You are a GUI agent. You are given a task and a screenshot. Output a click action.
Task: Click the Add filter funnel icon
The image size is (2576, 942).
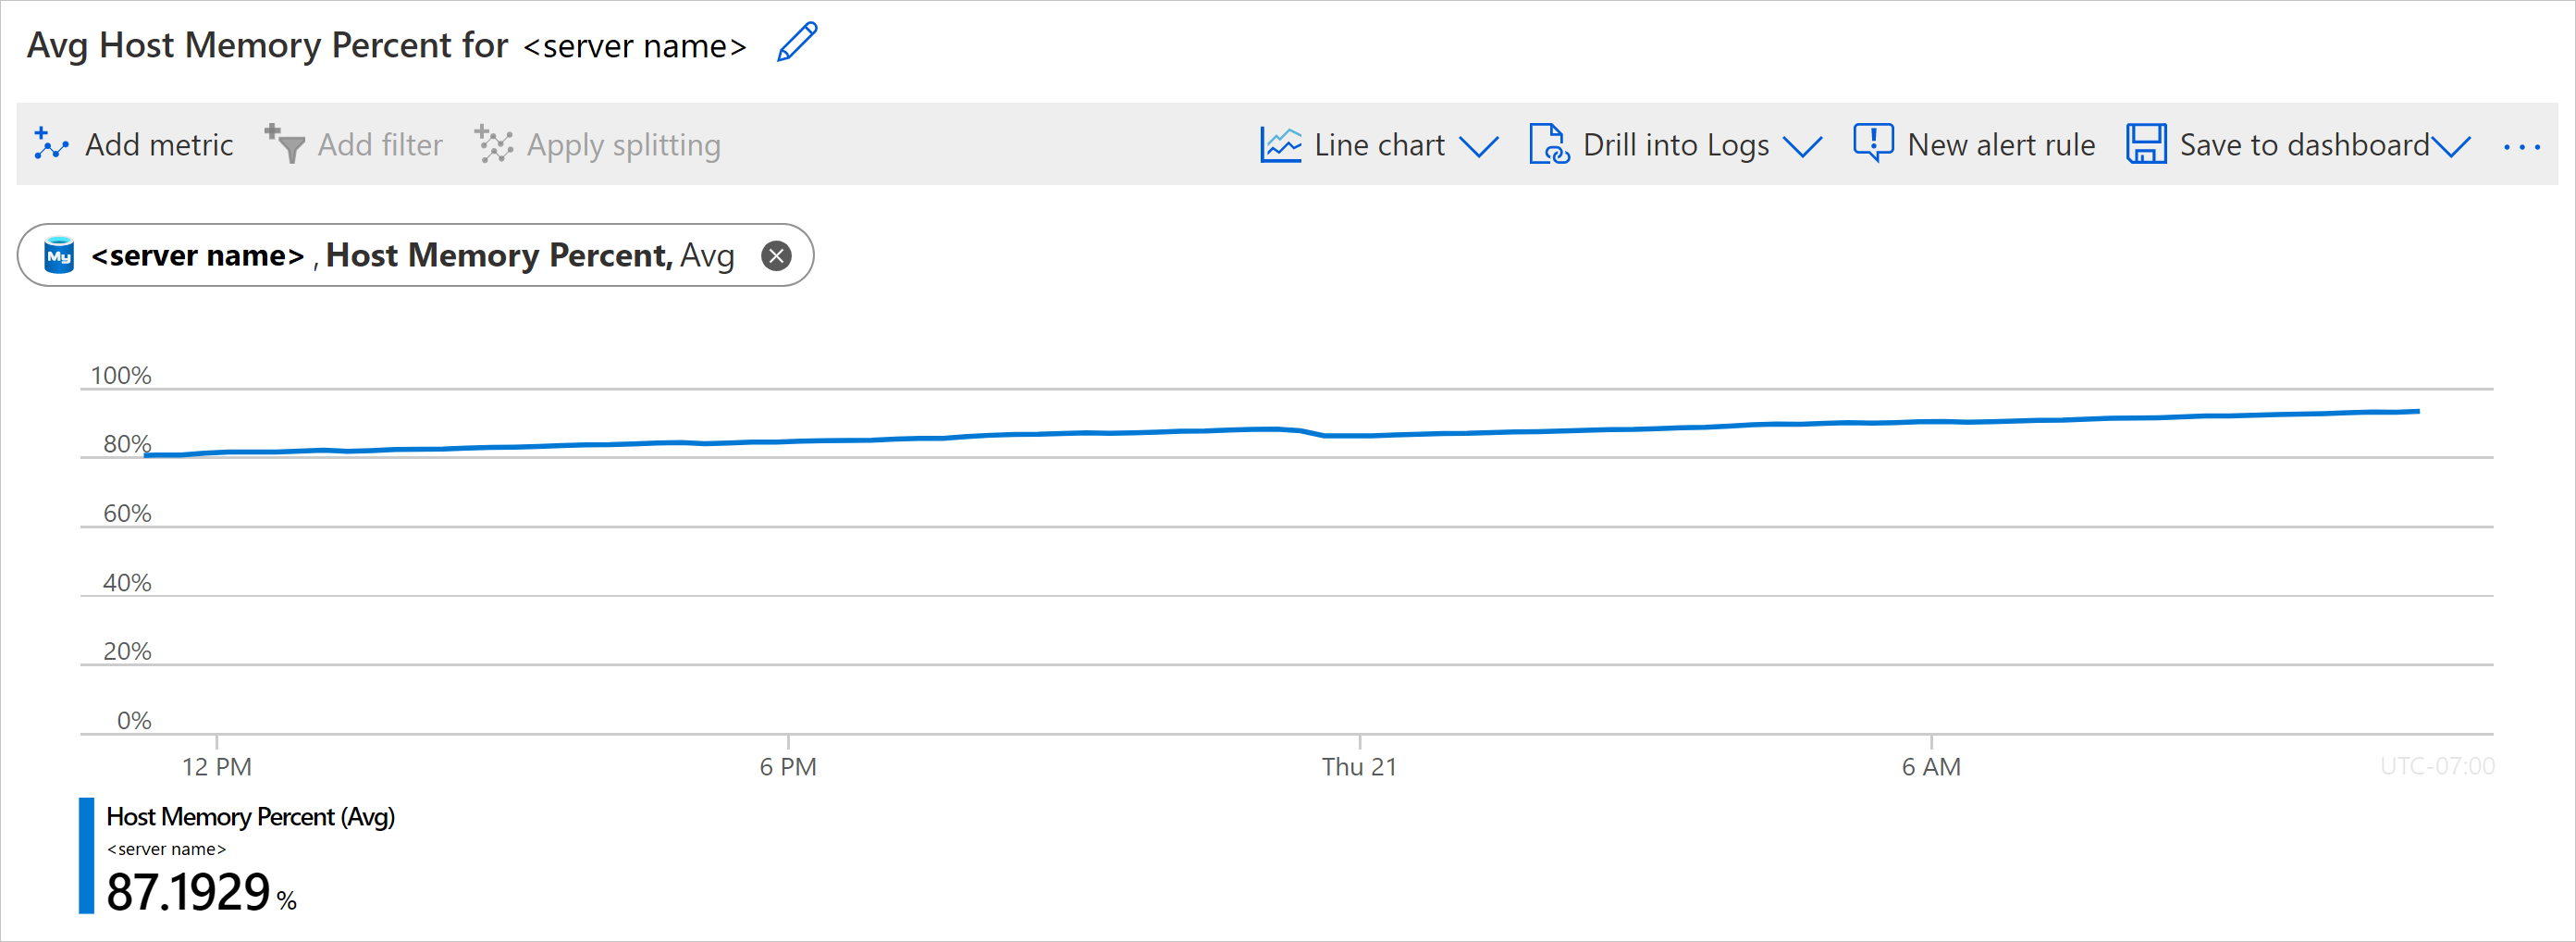[285, 145]
